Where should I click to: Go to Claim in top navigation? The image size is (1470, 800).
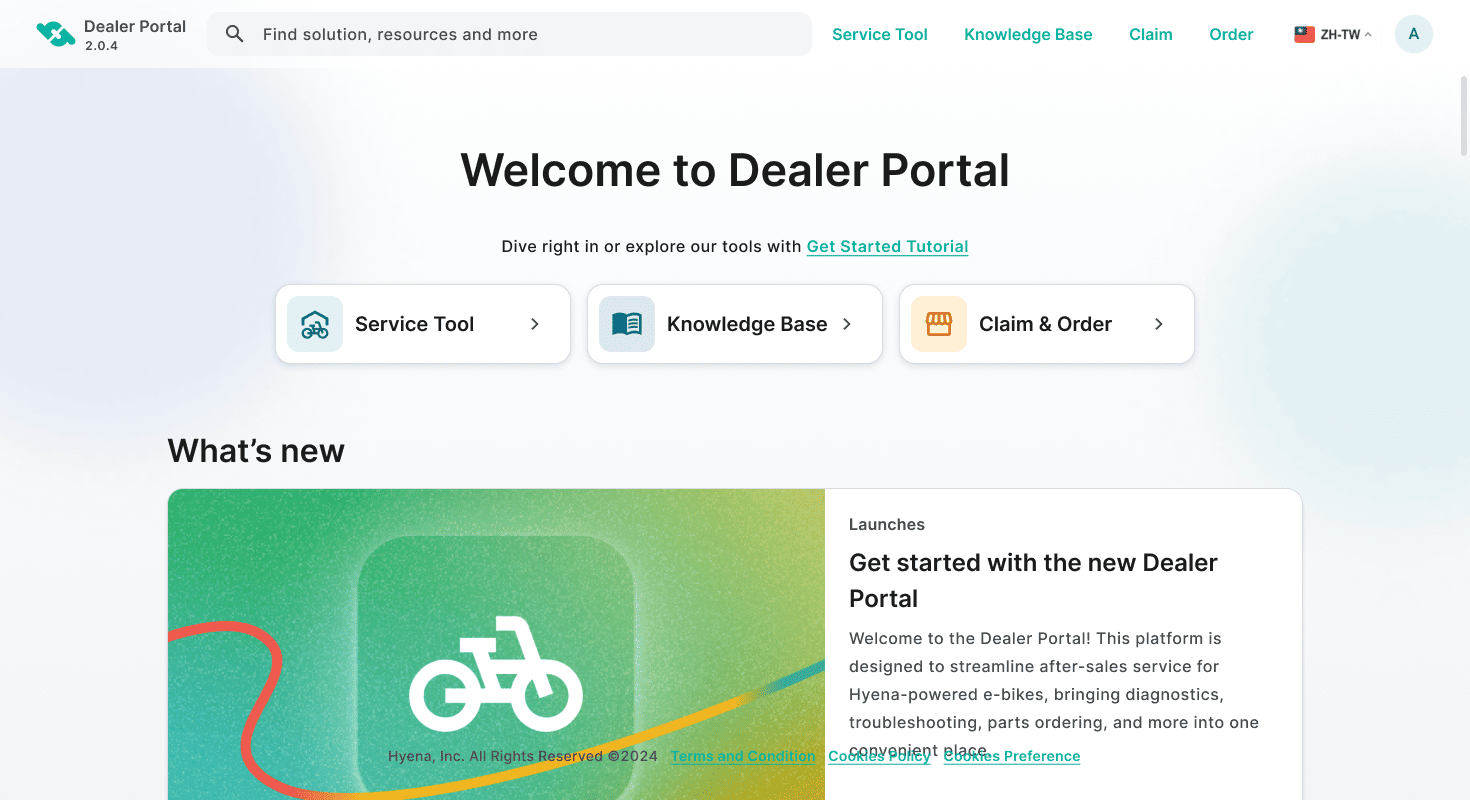click(1151, 34)
